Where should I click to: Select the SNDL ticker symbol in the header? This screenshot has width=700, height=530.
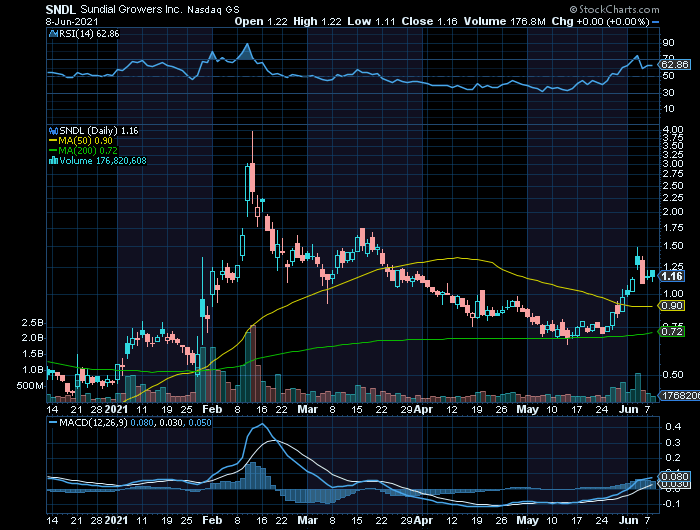tap(61, 9)
